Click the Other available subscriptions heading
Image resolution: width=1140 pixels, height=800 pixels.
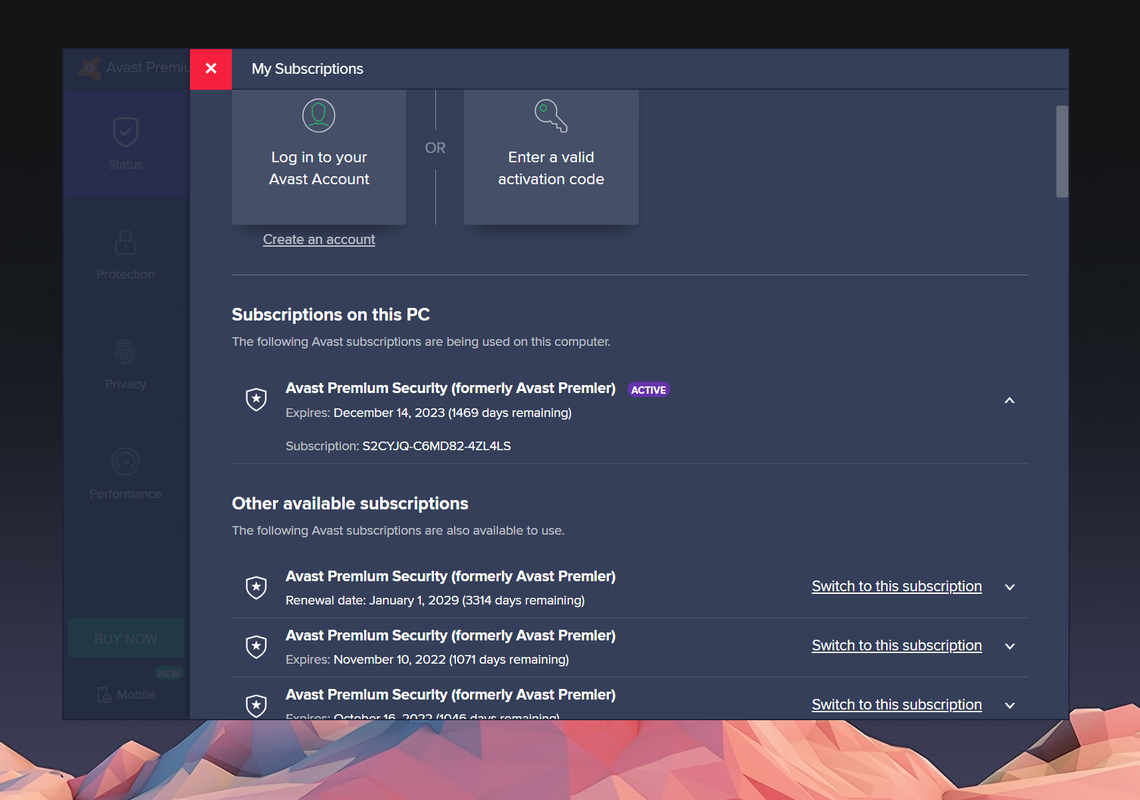click(x=350, y=504)
